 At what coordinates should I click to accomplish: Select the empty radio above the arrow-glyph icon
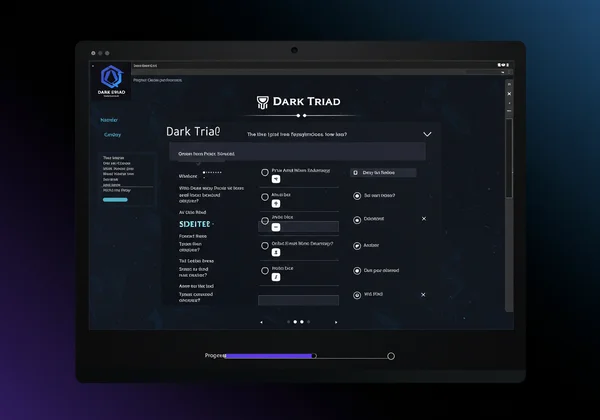(265, 173)
